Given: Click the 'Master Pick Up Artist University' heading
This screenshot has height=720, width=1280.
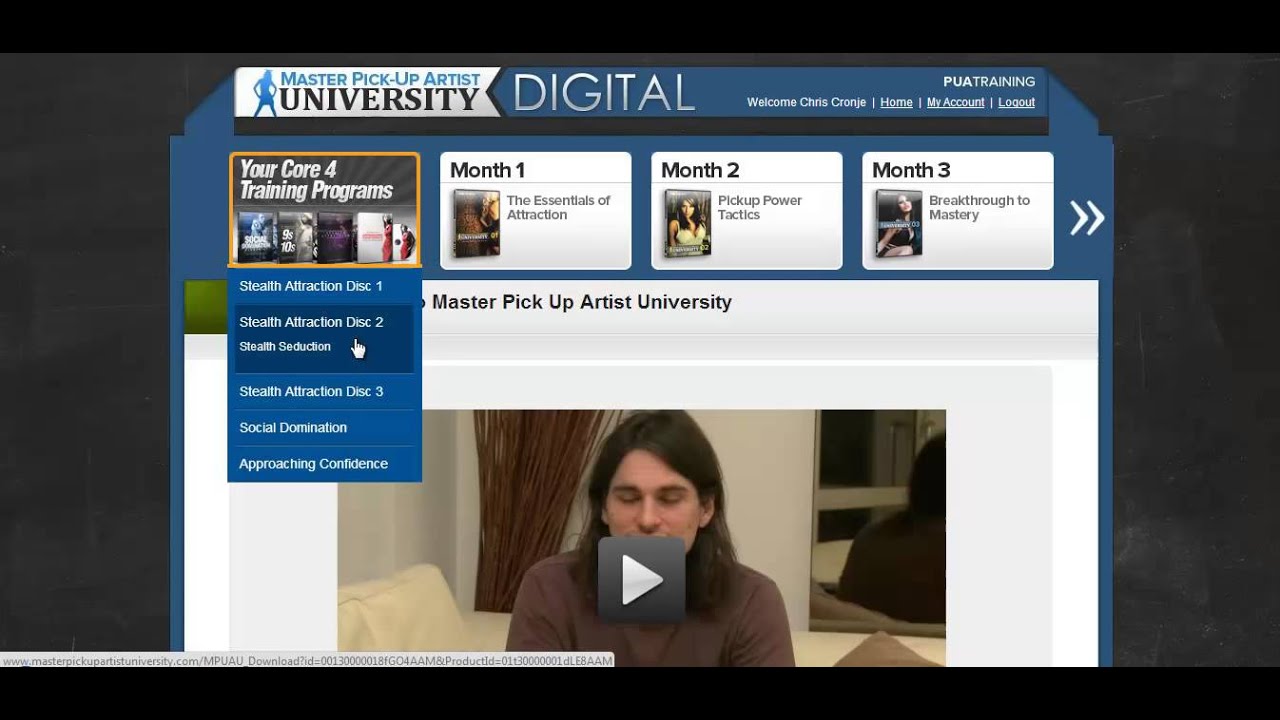Looking at the screenshot, I should point(582,302).
